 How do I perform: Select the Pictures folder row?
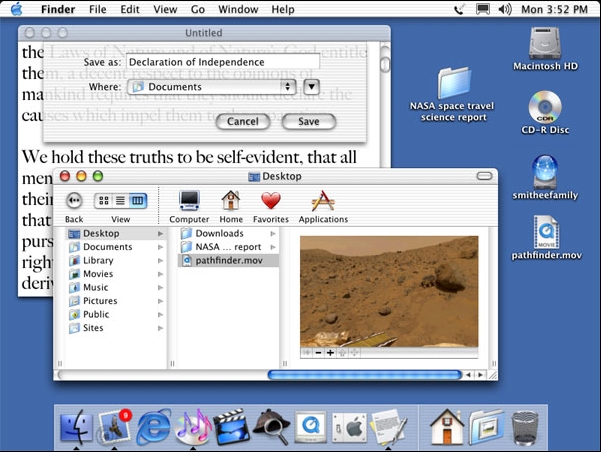(x=116, y=301)
